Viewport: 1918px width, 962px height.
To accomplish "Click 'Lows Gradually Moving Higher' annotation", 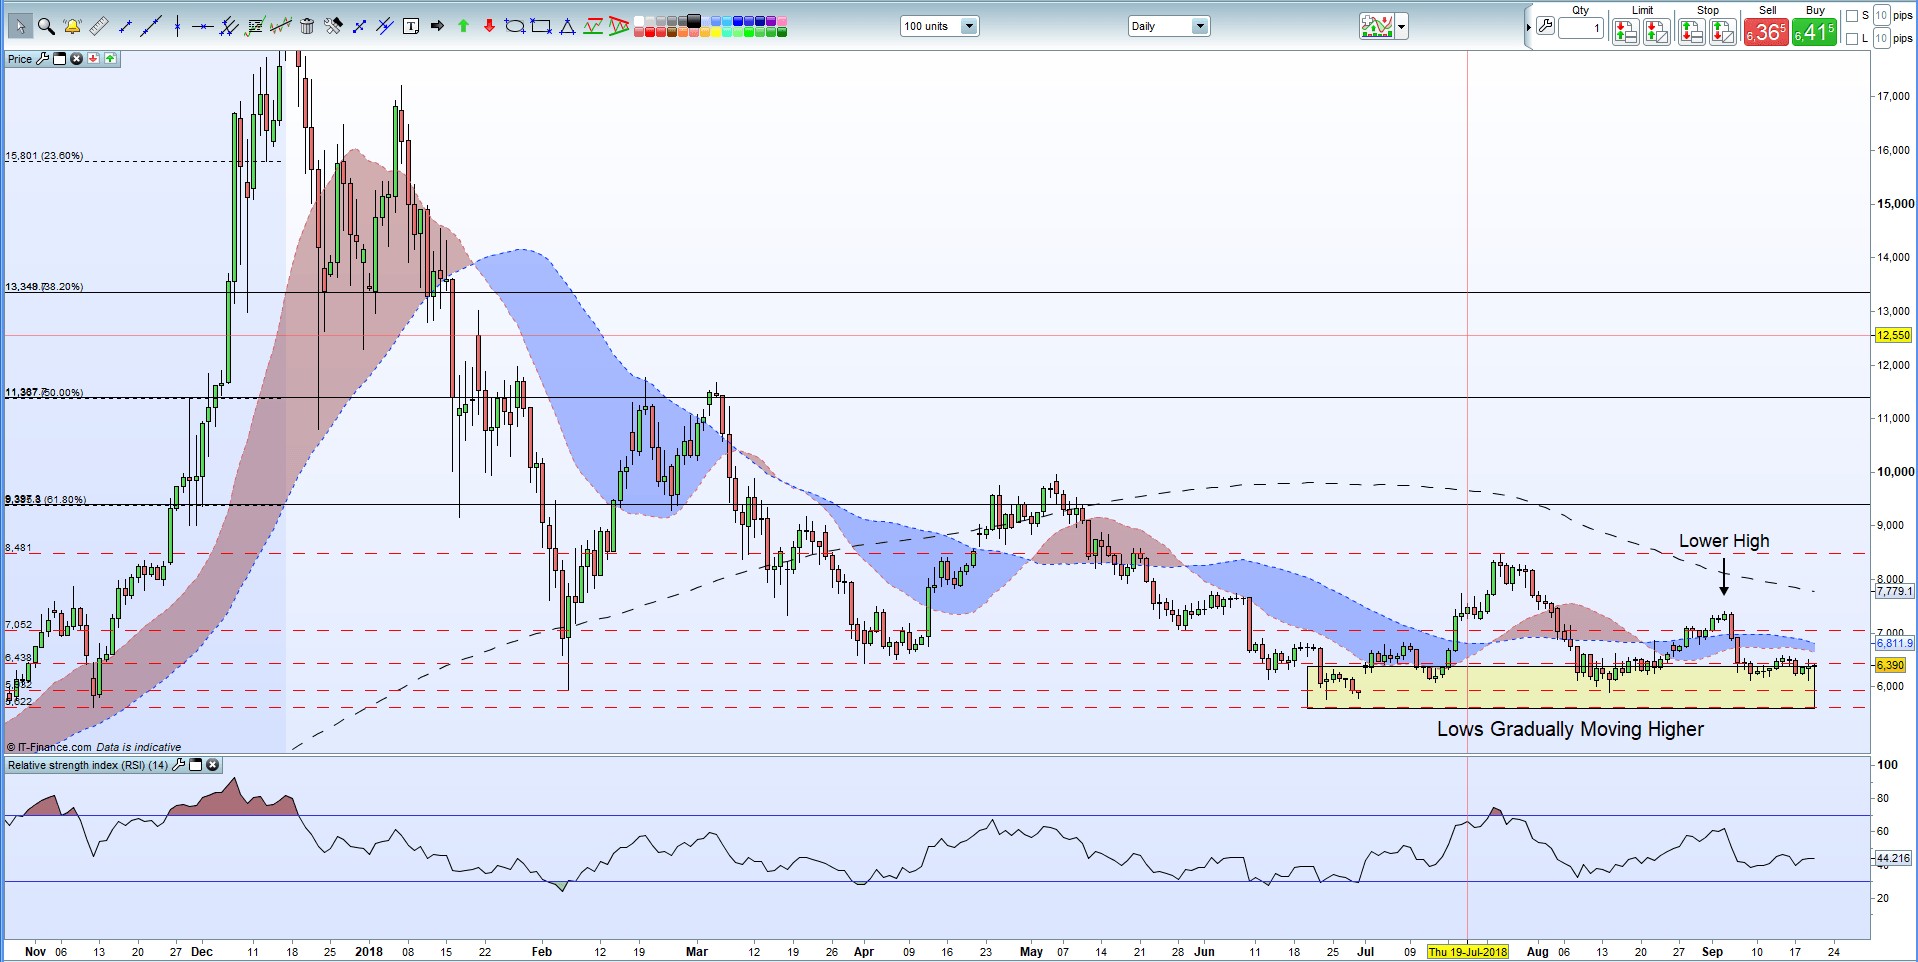I will (1570, 729).
